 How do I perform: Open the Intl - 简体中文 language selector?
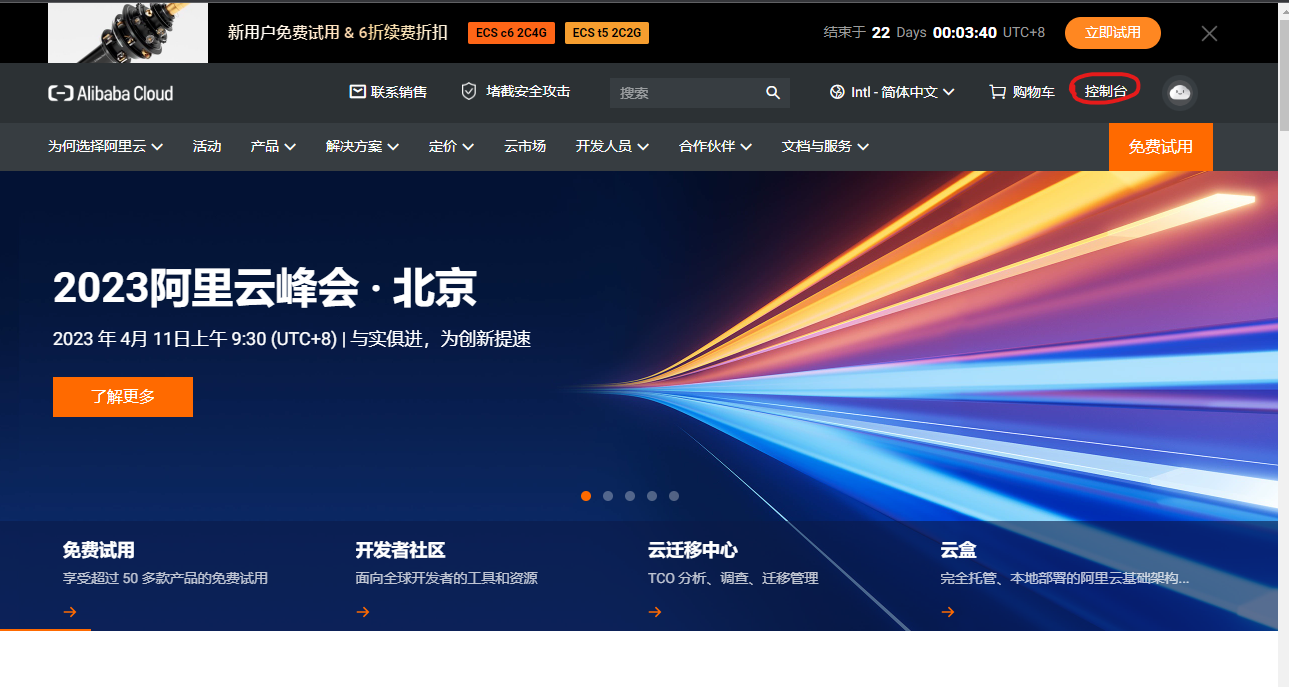point(893,92)
